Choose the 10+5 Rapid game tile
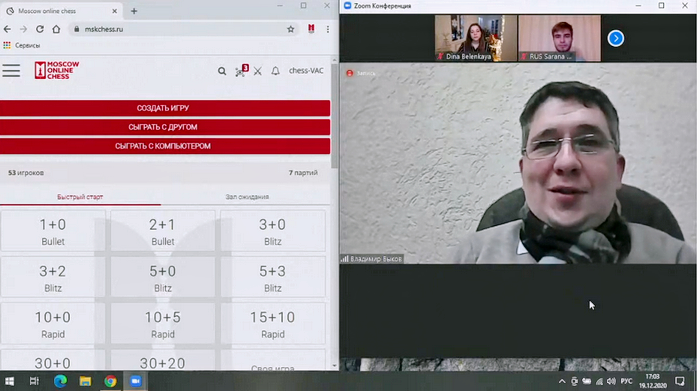Screen dimensions: 700x391 click(163, 324)
